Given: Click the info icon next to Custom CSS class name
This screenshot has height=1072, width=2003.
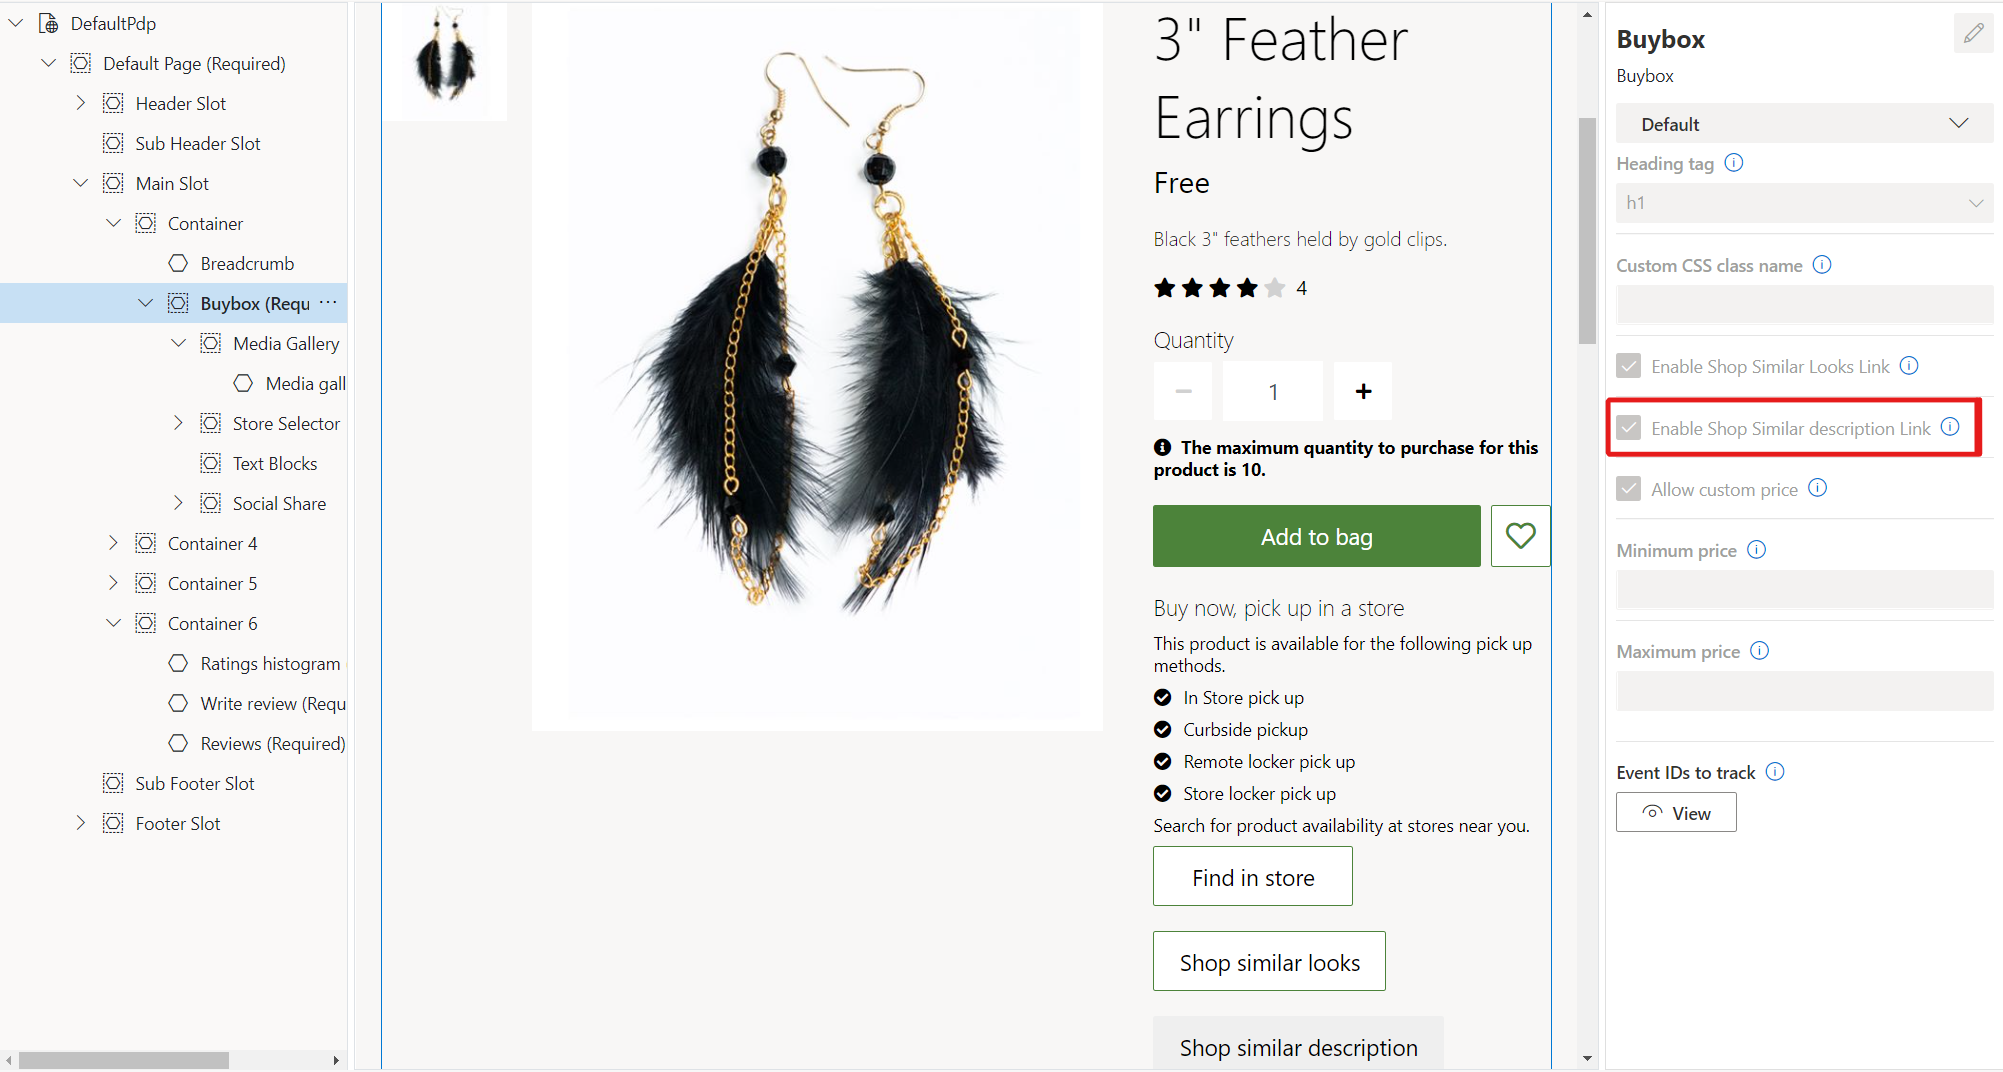Looking at the screenshot, I should pos(1823,265).
